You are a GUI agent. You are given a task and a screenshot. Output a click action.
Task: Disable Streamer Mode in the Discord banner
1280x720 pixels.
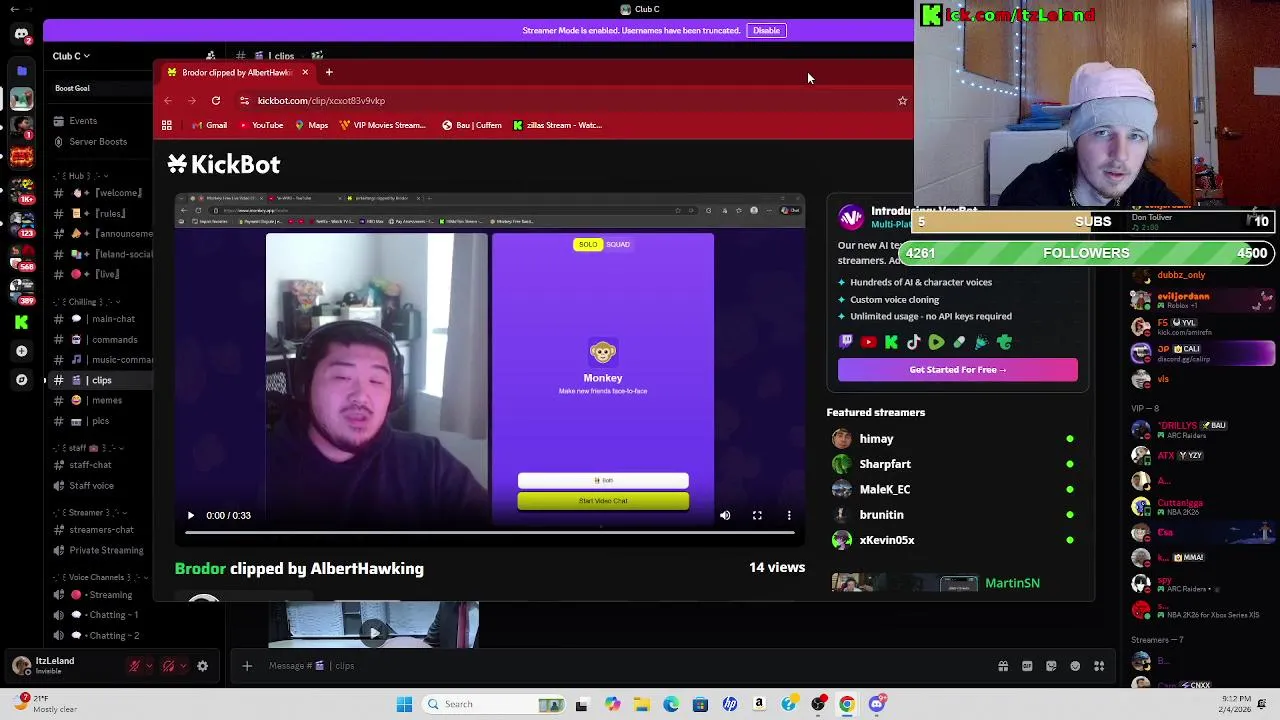pos(766,30)
